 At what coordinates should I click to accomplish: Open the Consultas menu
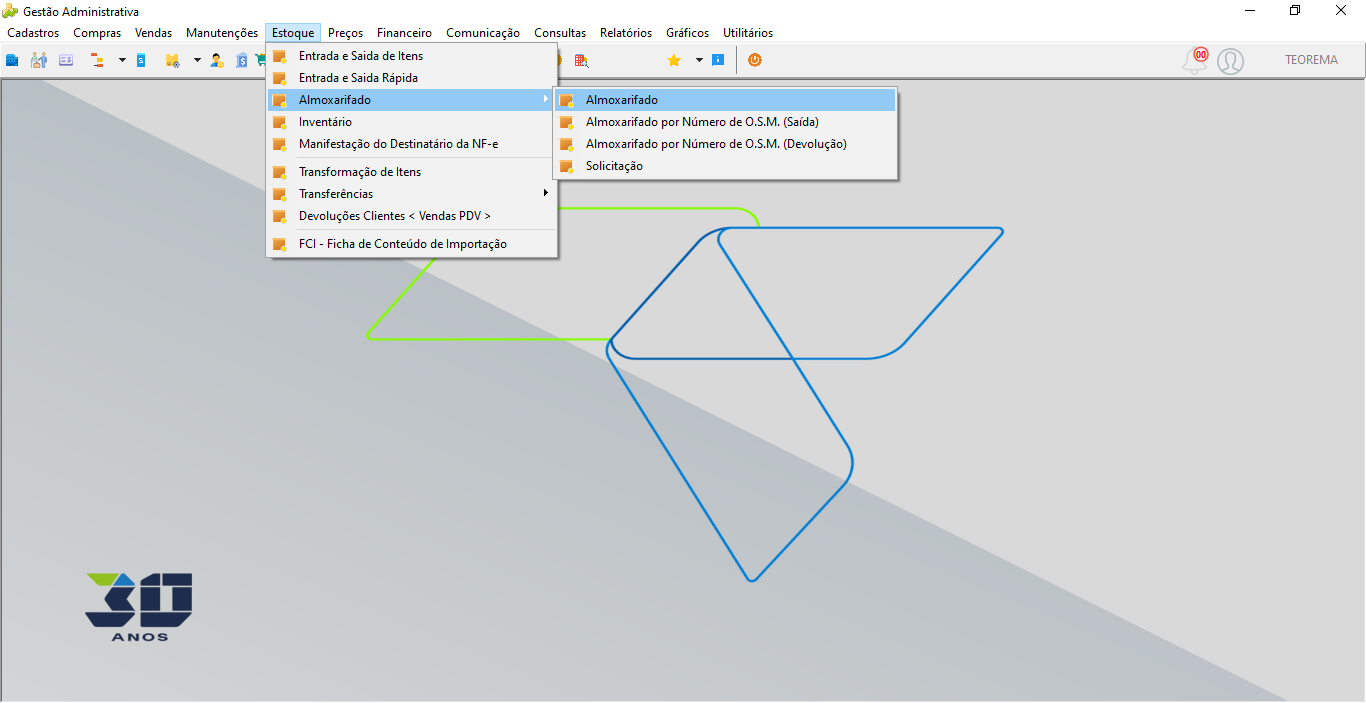(560, 33)
